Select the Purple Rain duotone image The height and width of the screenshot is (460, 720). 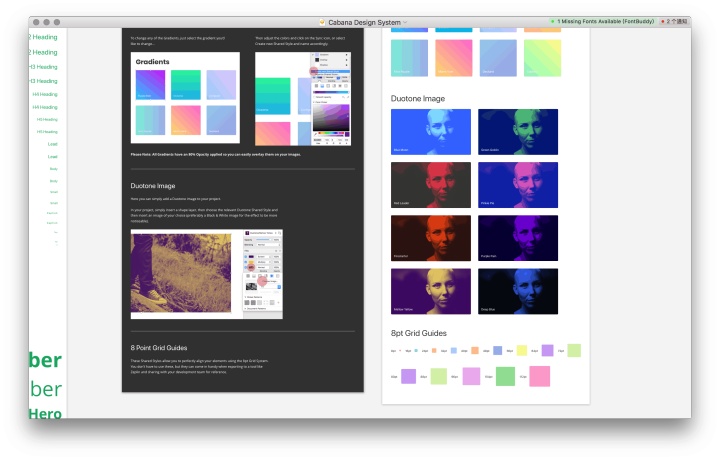[518, 238]
